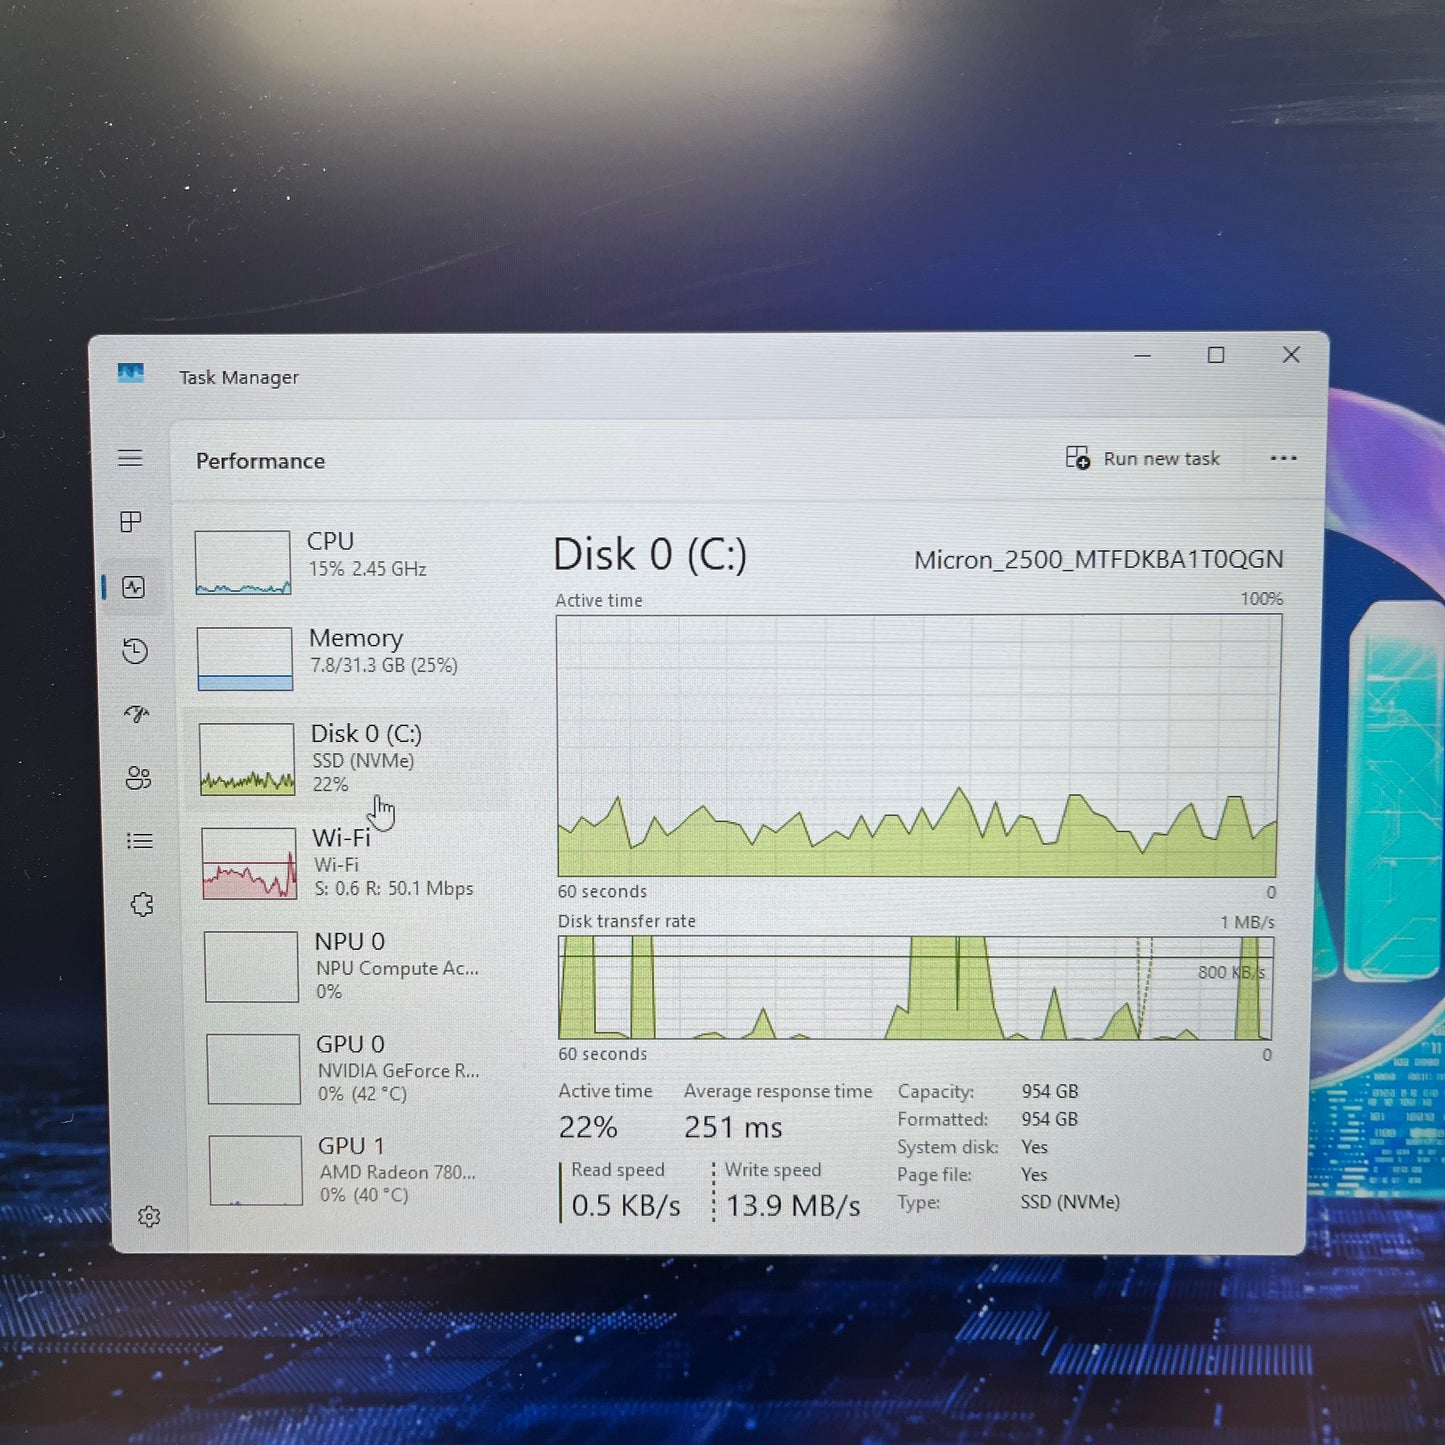Click the Performance page title
The image size is (1445, 1445).
click(x=260, y=461)
